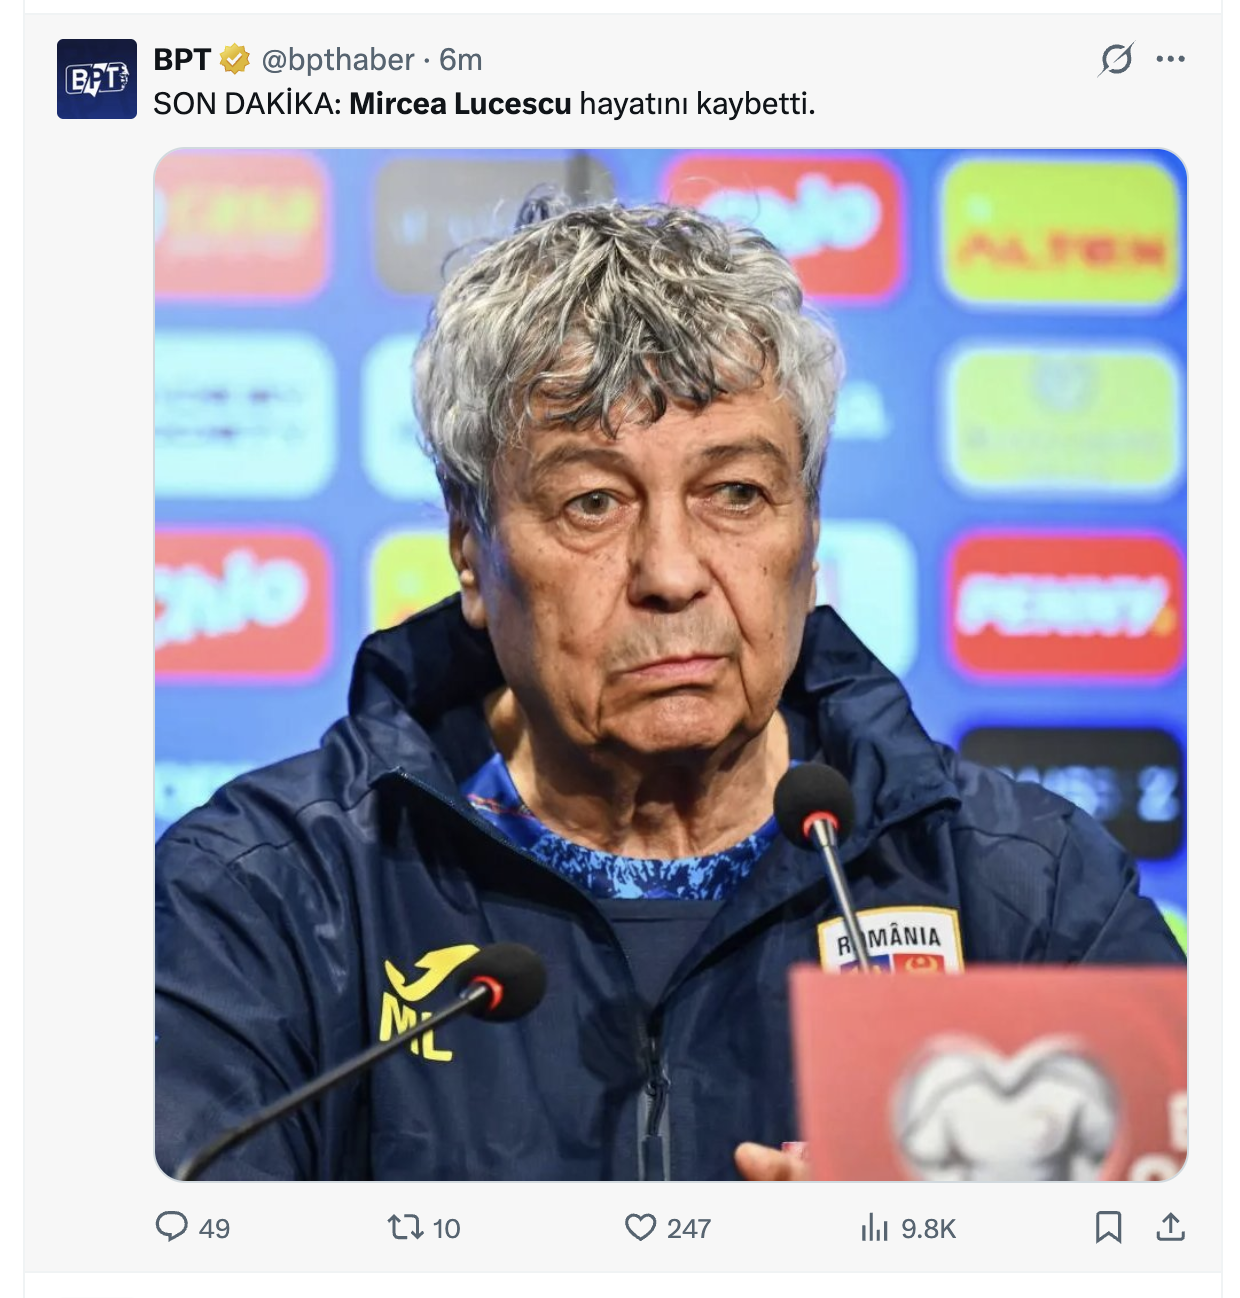Click the bold Mircea Lucescu text
The width and height of the screenshot is (1240, 1298).
pos(460,104)
